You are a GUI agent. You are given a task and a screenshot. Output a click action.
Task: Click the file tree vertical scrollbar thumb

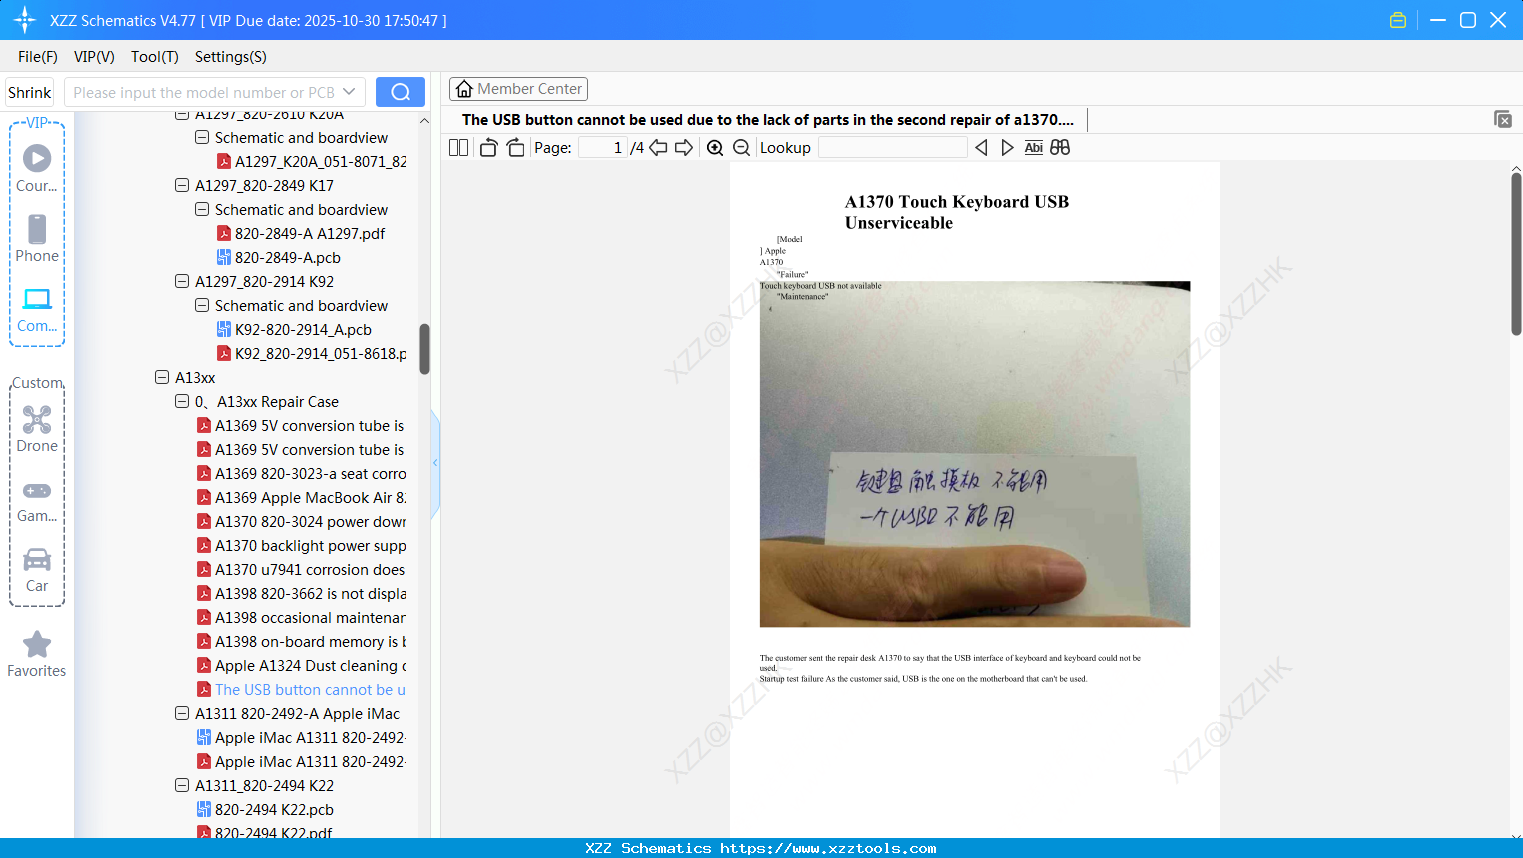point(424,348)
